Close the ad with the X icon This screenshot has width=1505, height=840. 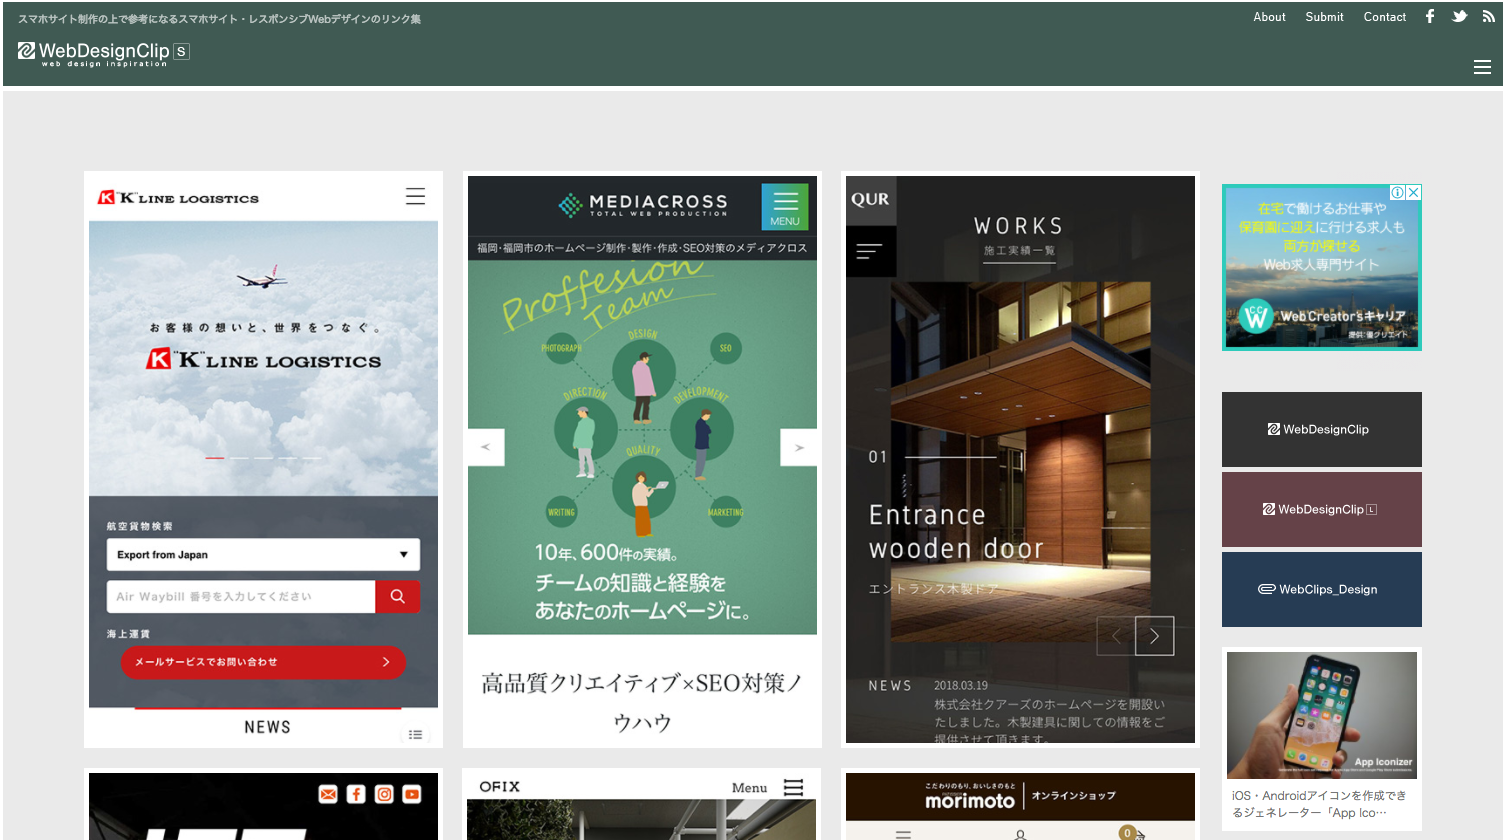tap(1413, 193)
